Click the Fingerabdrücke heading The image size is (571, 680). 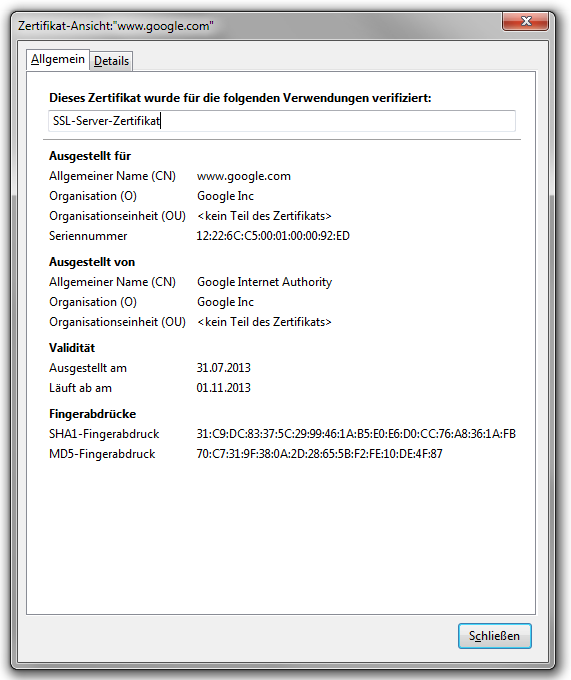pyautogui.click(x=92, y=414)
